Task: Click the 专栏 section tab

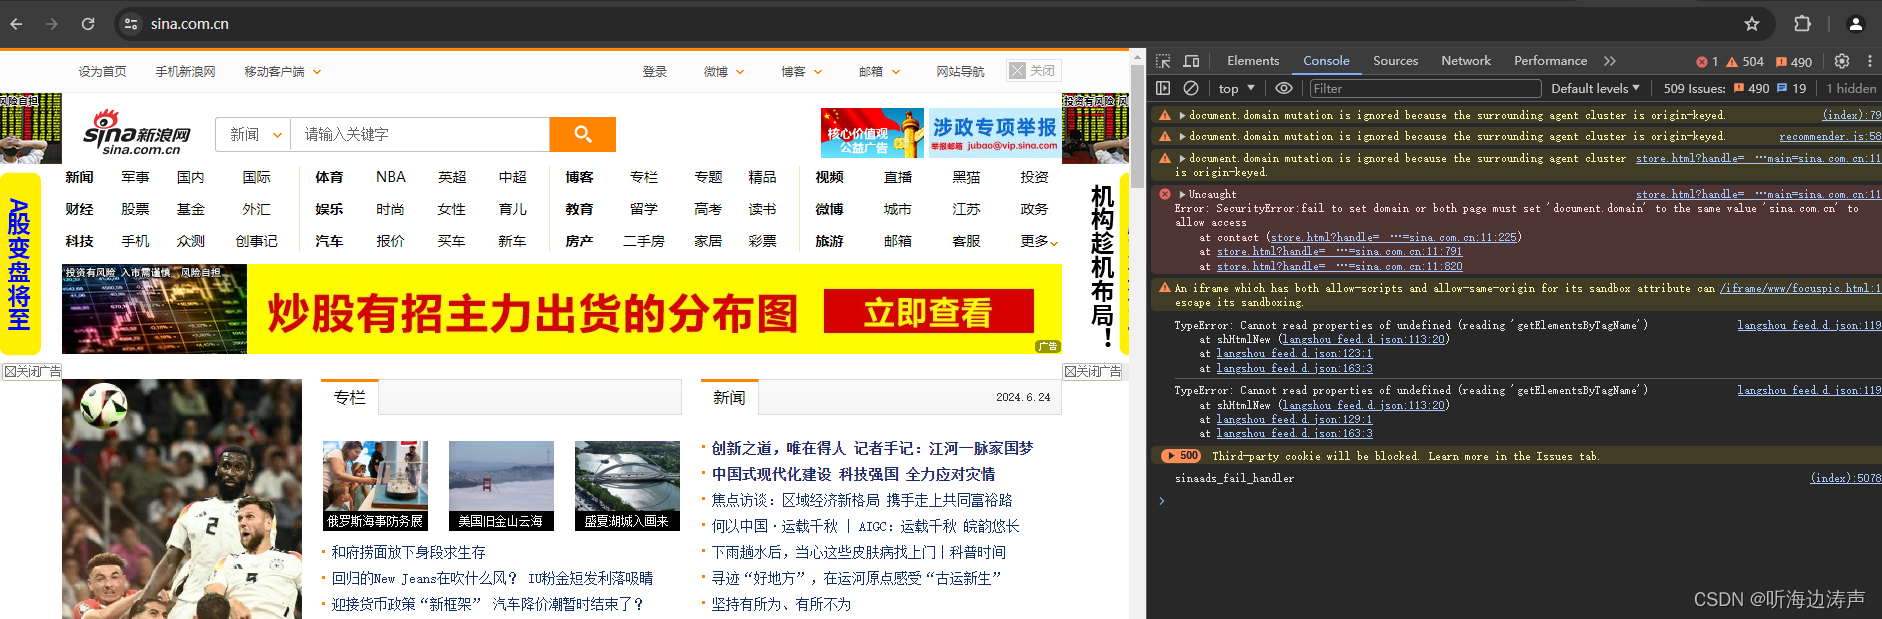Action: [x=349, y=397]
